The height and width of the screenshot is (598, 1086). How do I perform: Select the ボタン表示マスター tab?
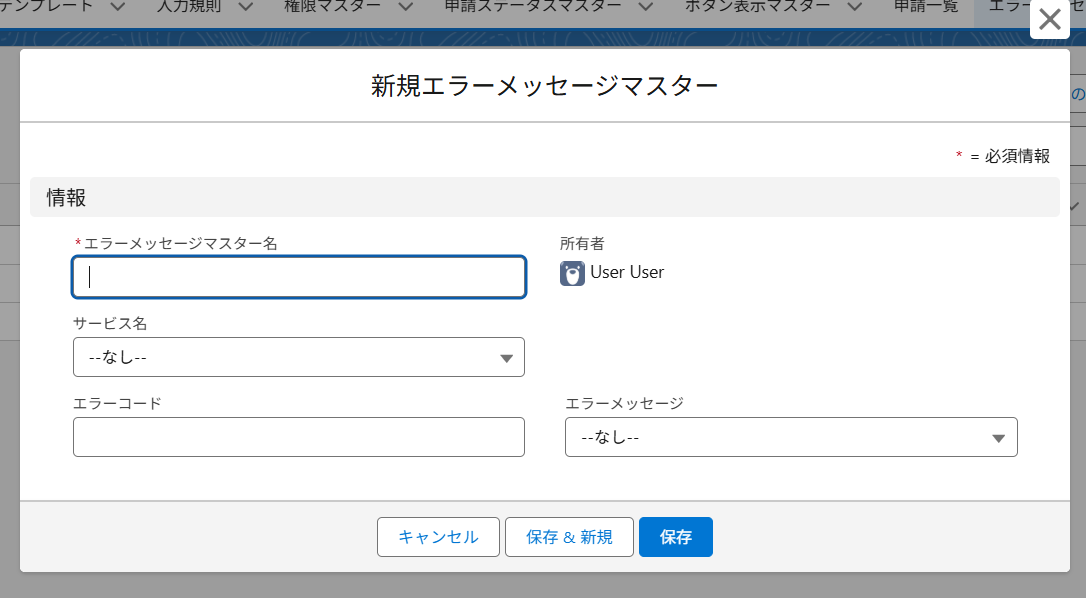(x=757, y=6)
